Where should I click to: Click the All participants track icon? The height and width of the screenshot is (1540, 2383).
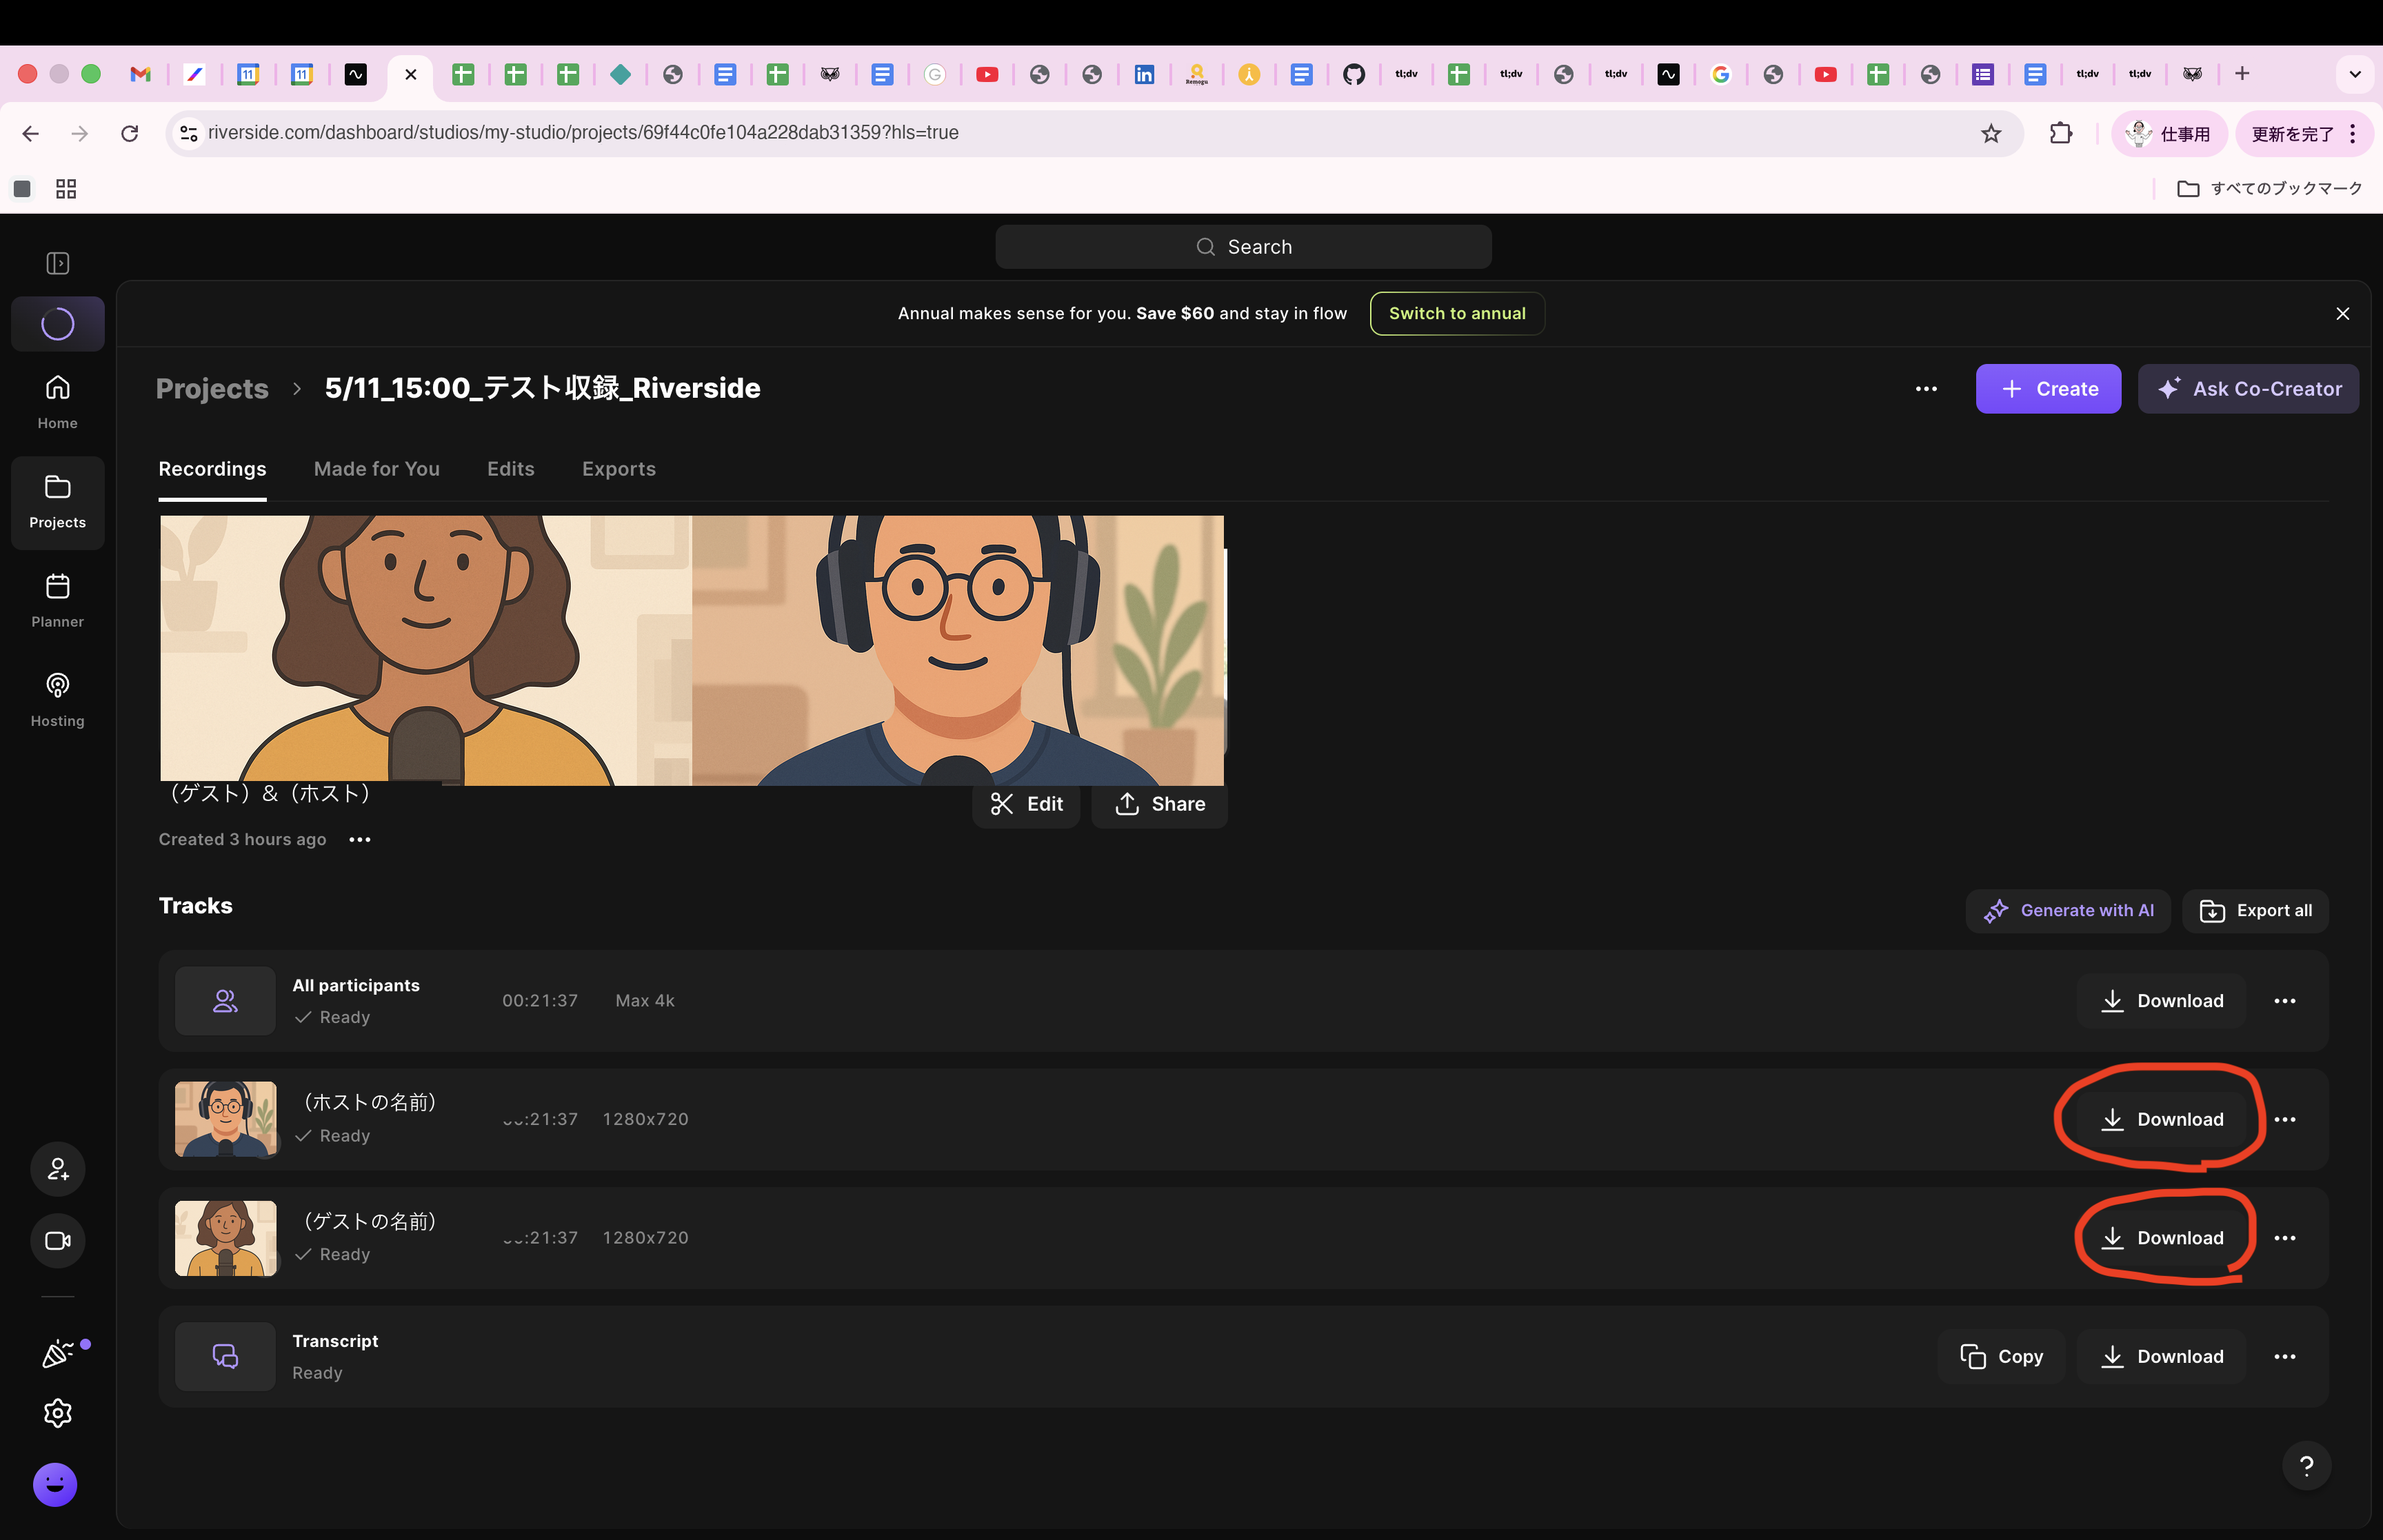(x=225, y=1001)
